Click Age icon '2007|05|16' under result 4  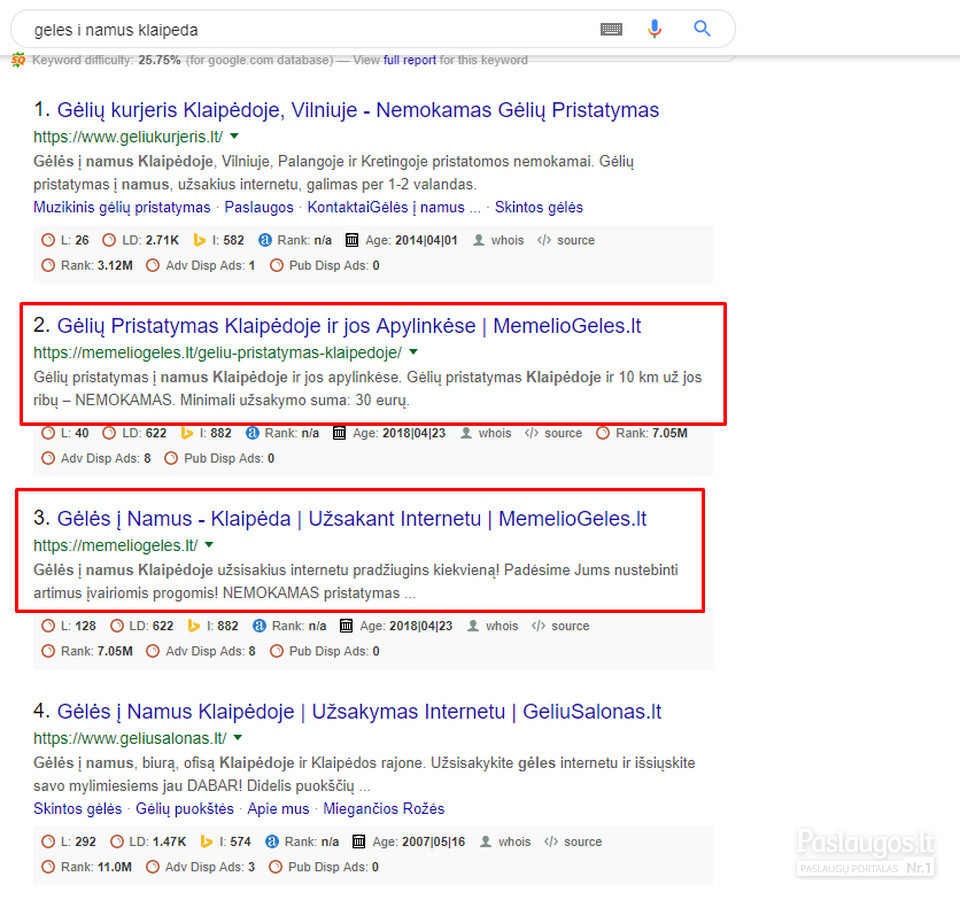point(359,842)
